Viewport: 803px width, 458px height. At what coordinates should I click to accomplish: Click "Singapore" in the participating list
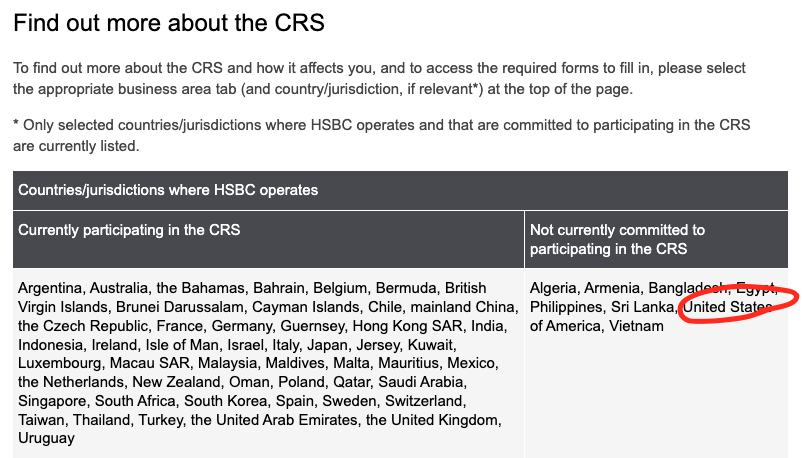(x=52, y=401)
